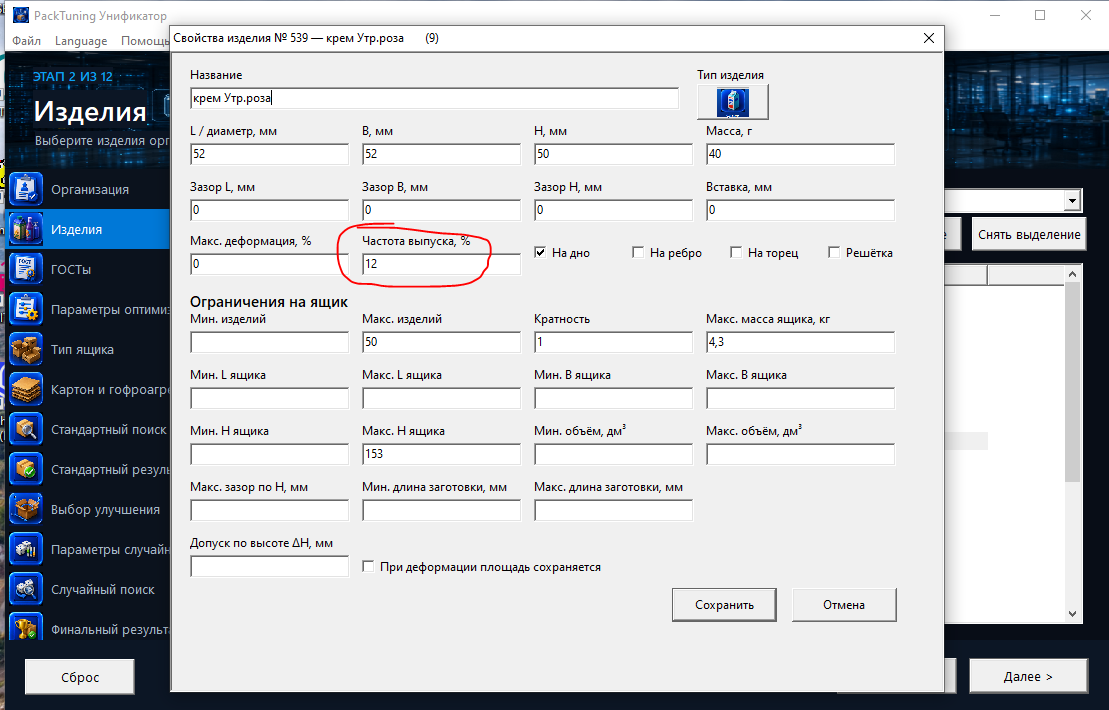Open the Помощь menu
Viewport: 1109px width, 710px height.
click(x=144, y=40)
